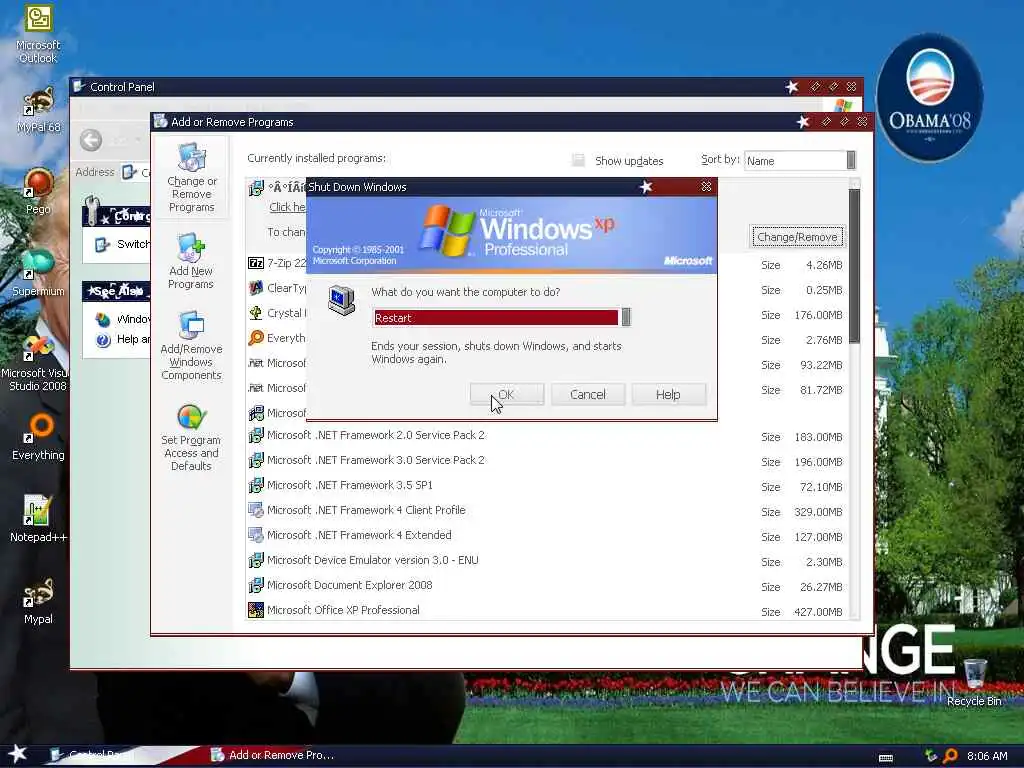The height and width of the screenshot is (768, 1024).
Task: Open Add/Remove Windows Components sidebar icon
Action: (x=191, y=345)
